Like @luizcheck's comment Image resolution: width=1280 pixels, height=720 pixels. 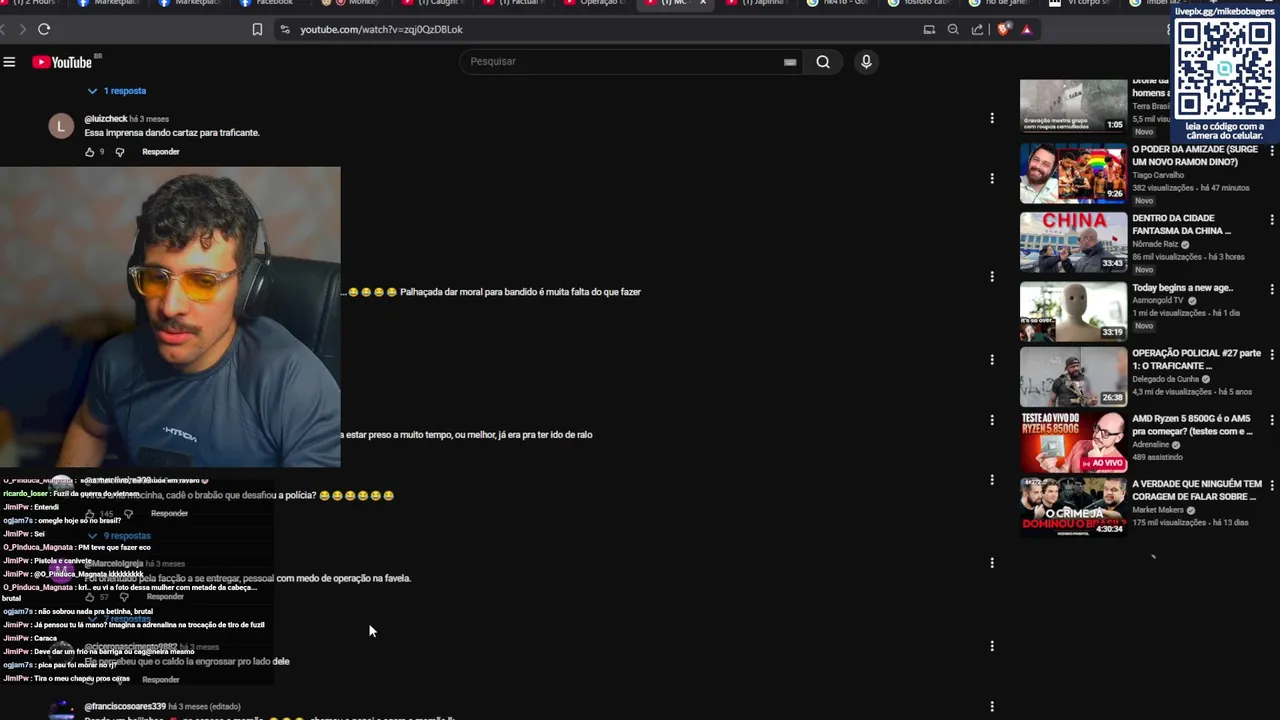coord(89,152)
